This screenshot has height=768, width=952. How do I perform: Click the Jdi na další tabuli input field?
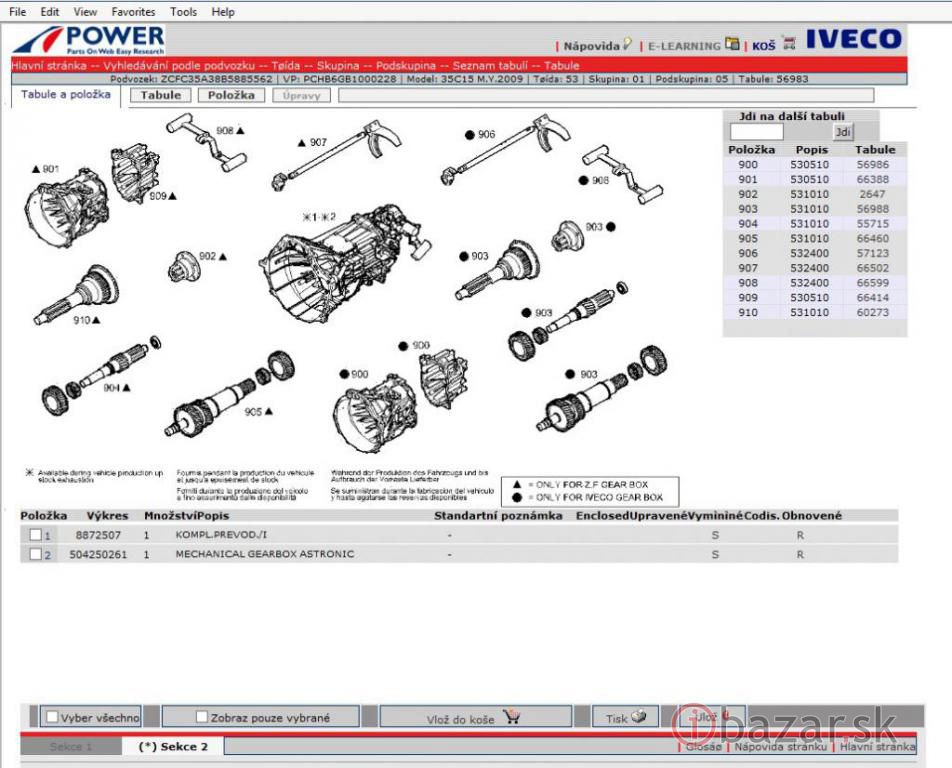coord(757,132)
